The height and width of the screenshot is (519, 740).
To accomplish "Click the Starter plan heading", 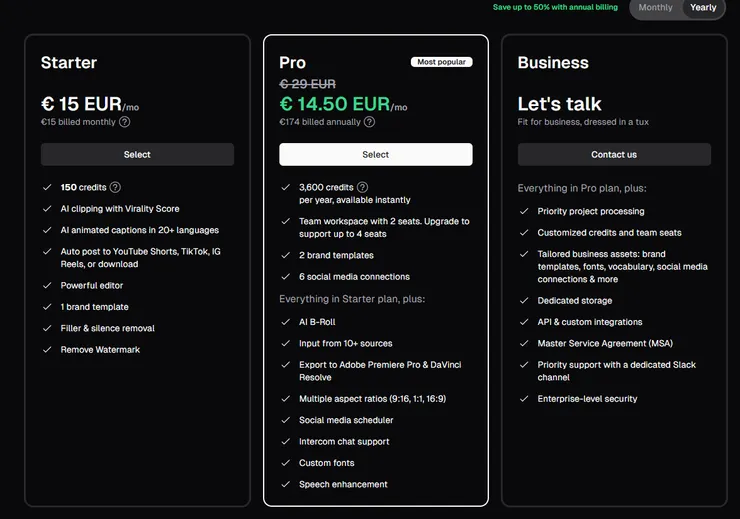I will pos(69,63).
